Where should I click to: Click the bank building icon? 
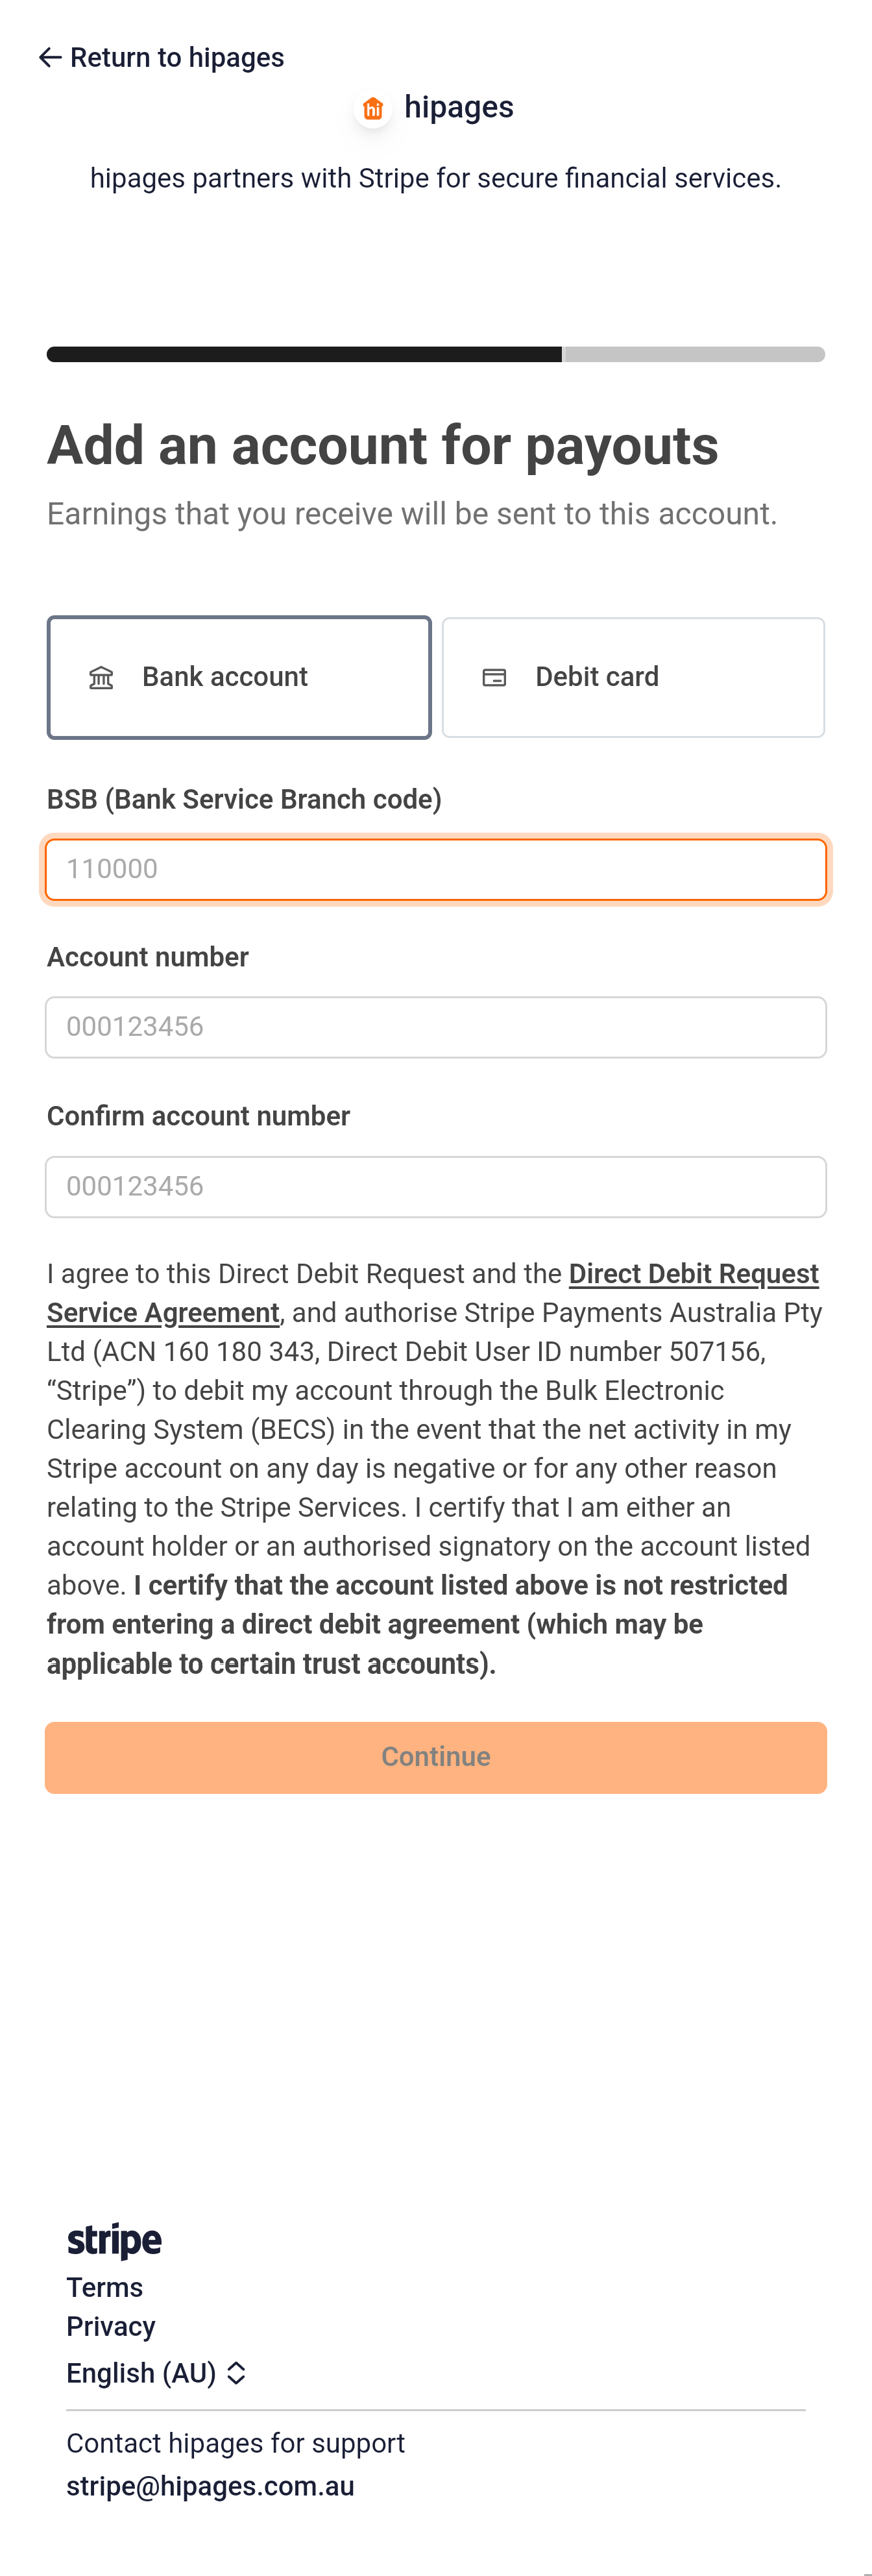[x=101, y=678]
